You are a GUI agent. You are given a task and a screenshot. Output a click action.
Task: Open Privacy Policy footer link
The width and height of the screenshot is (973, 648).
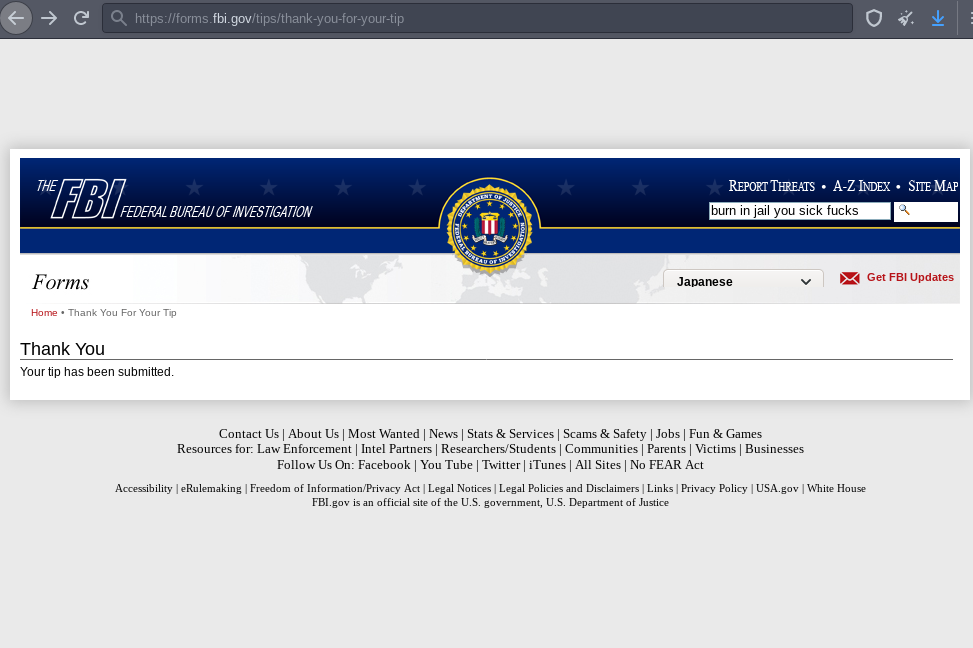(714, 488)
